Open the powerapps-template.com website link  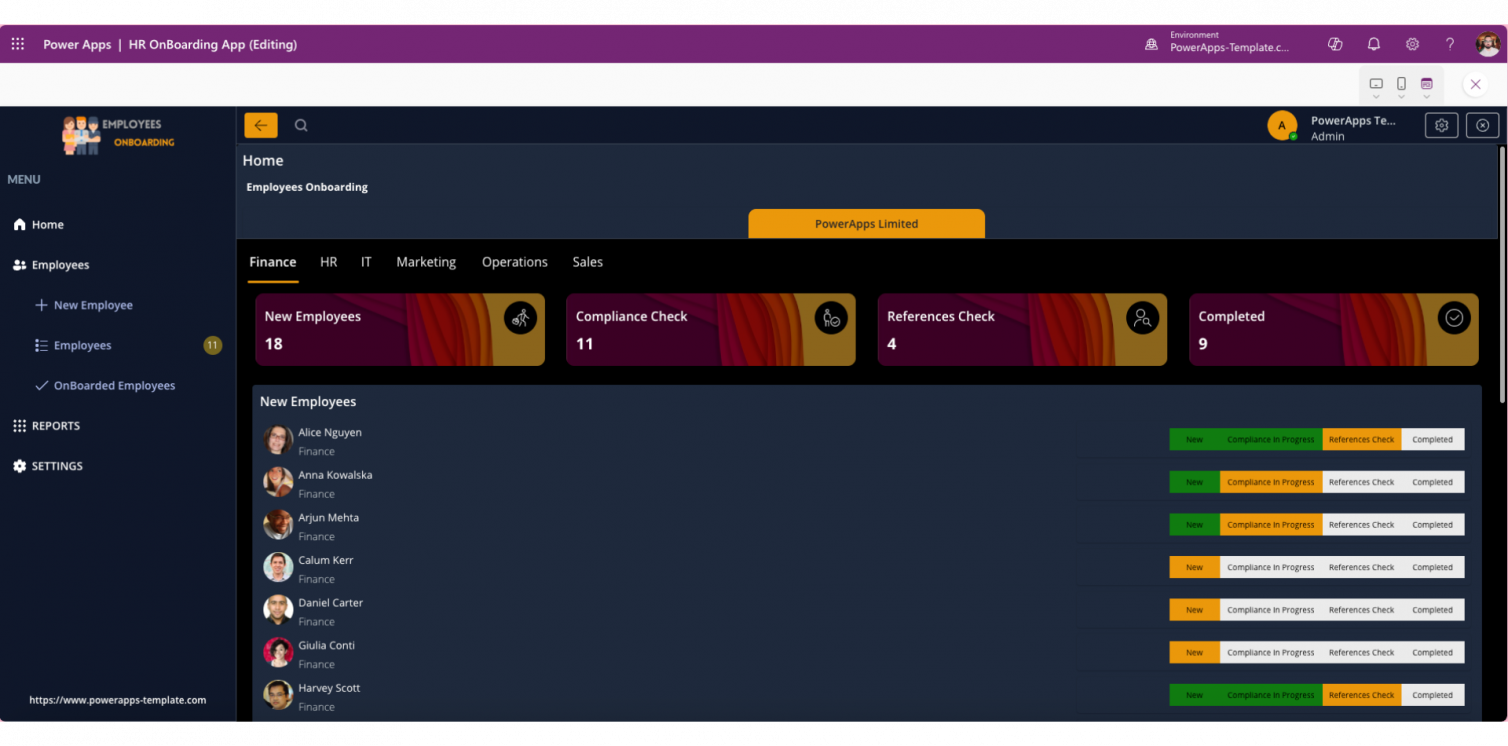(x=118, y=700)
